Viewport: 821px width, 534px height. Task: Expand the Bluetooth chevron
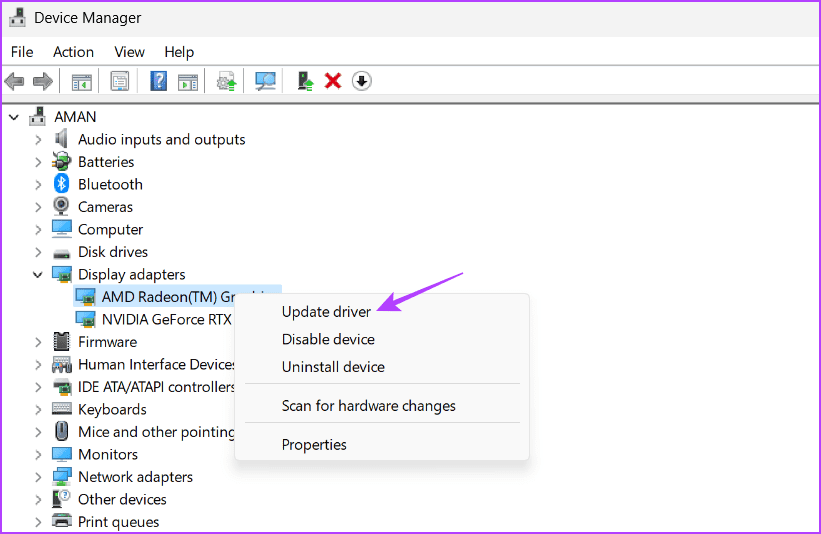38,185
